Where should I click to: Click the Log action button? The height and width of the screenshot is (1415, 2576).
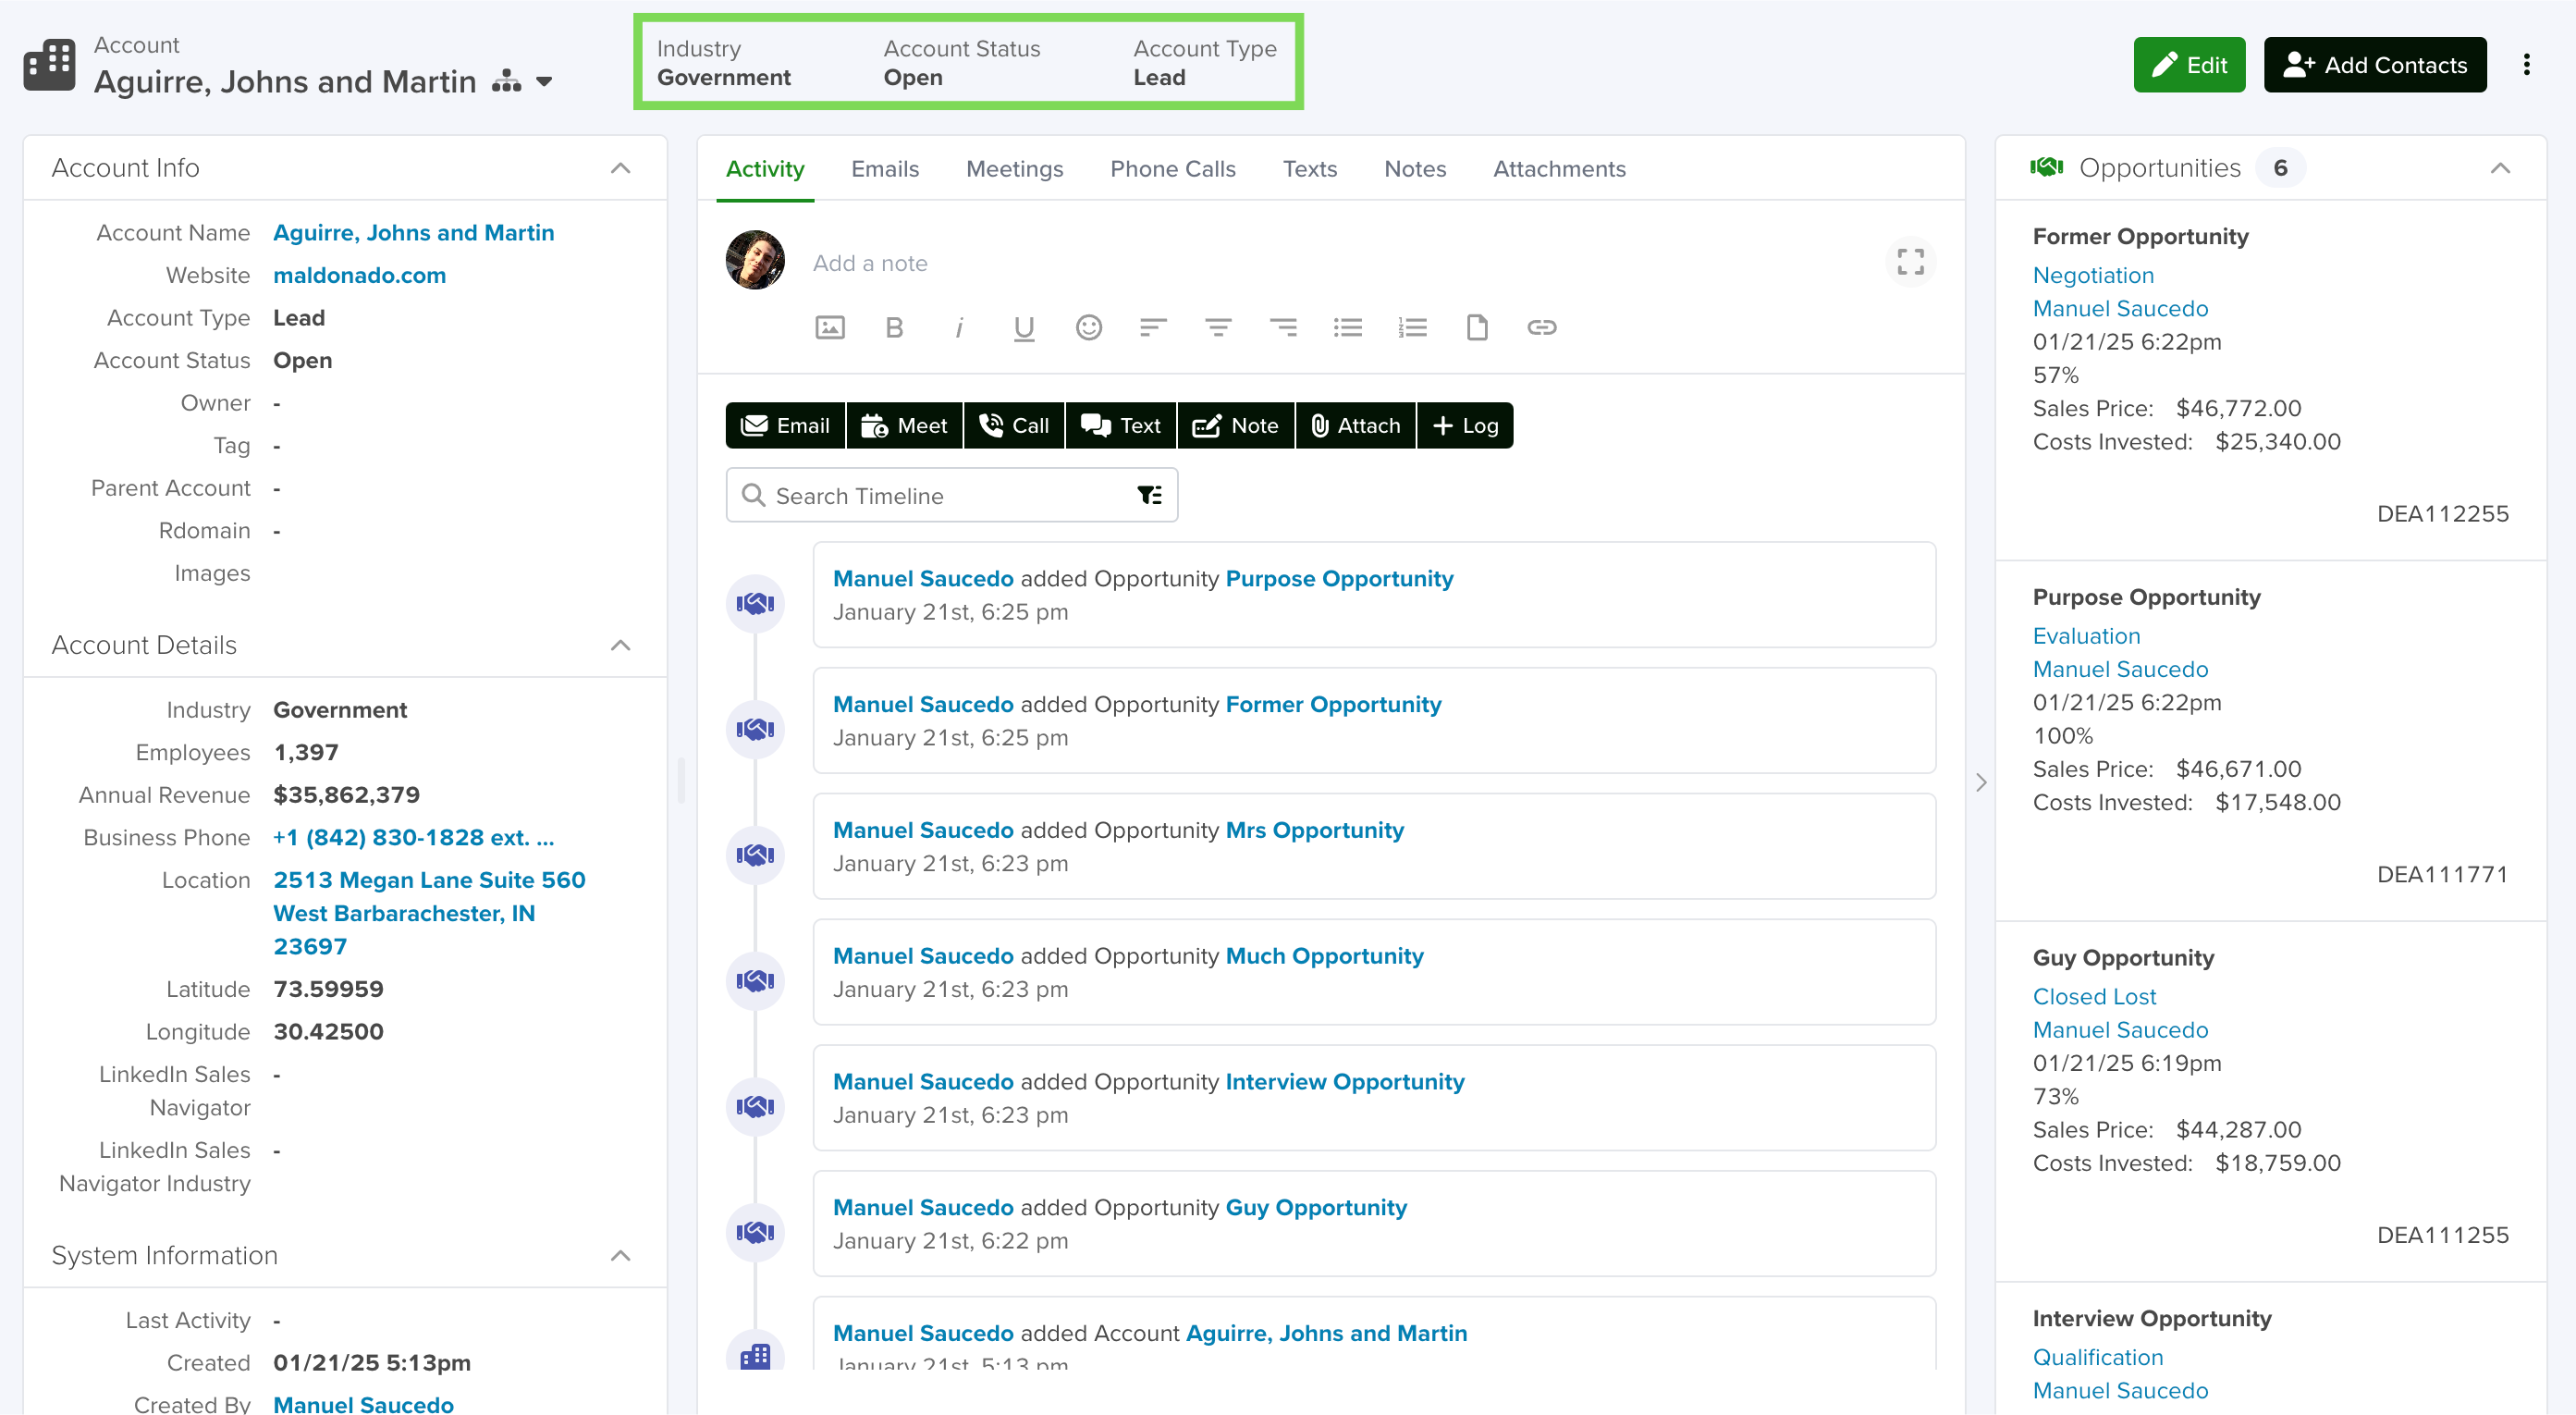coord(1465,426)
